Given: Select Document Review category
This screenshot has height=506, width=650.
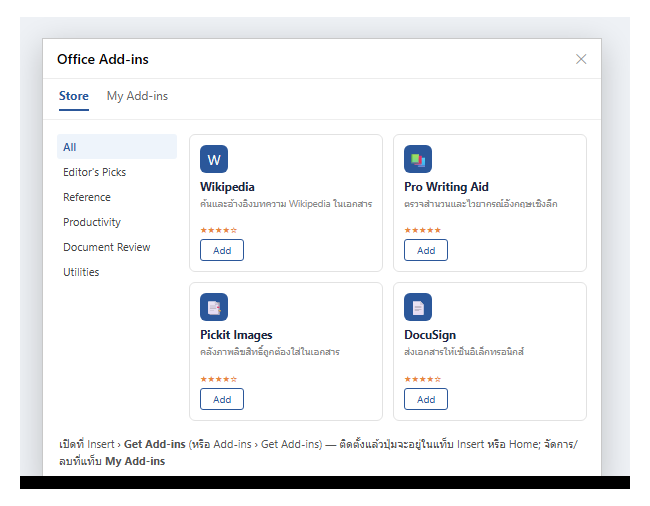Looking at the screenshot, I should coord(117,247).
